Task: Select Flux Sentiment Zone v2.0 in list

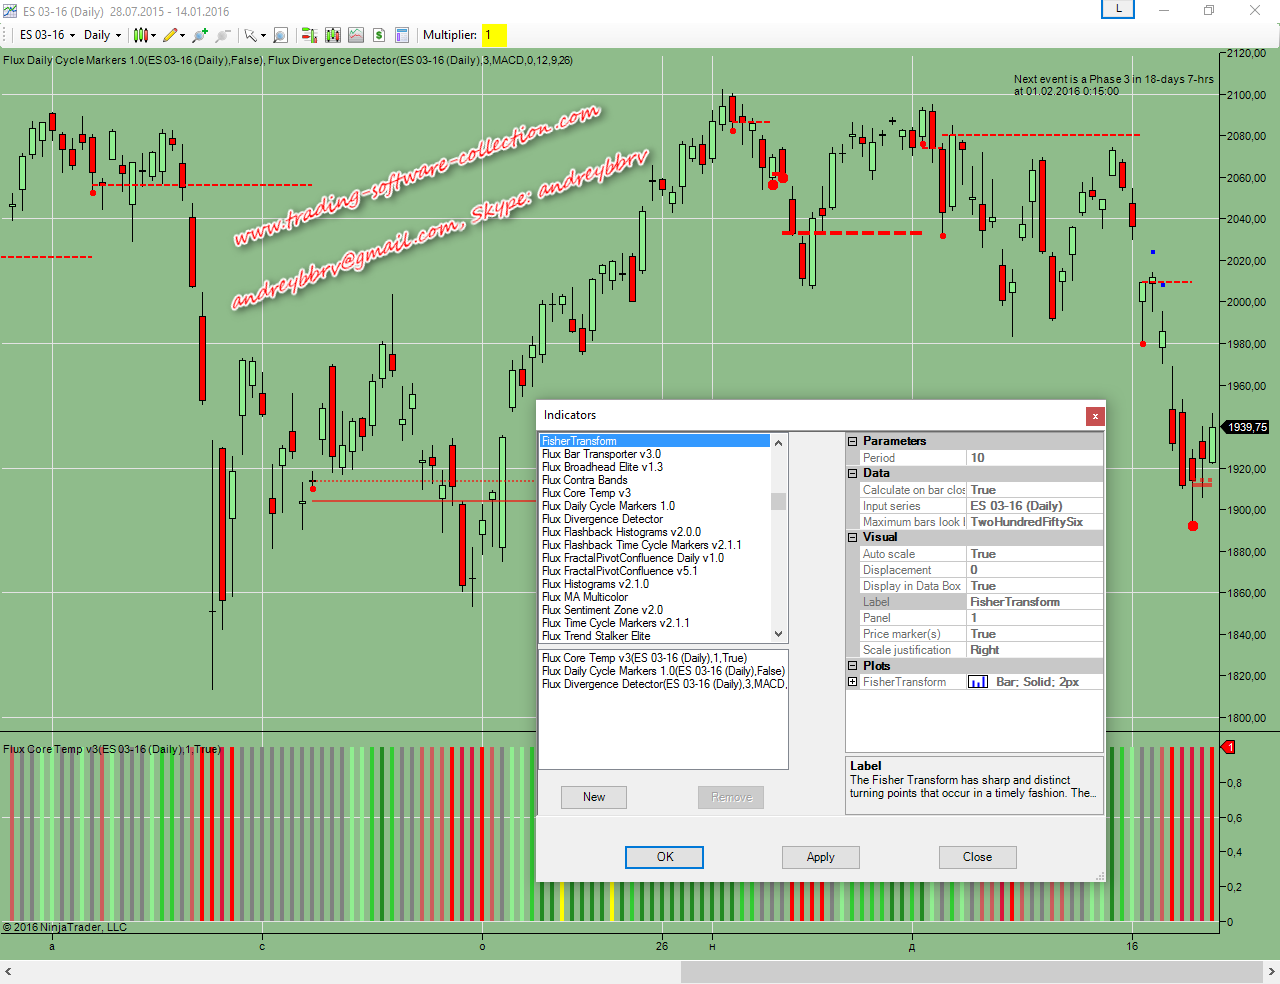Action: (602, 610)
